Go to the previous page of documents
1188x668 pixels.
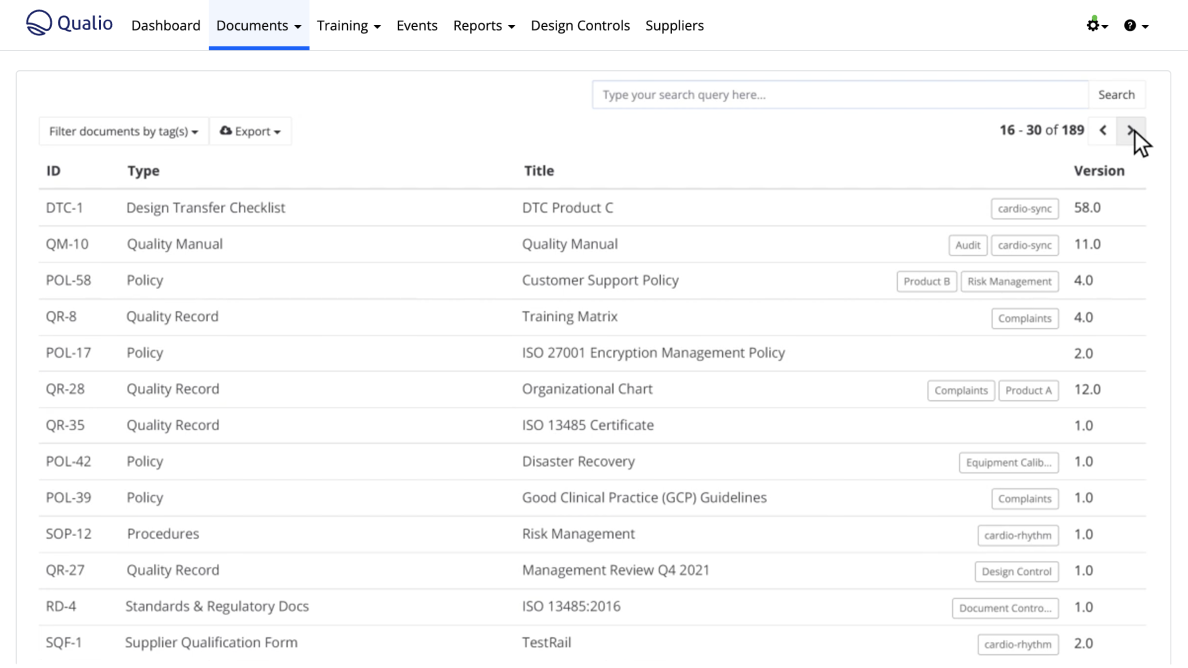[x=1103, y=130]
